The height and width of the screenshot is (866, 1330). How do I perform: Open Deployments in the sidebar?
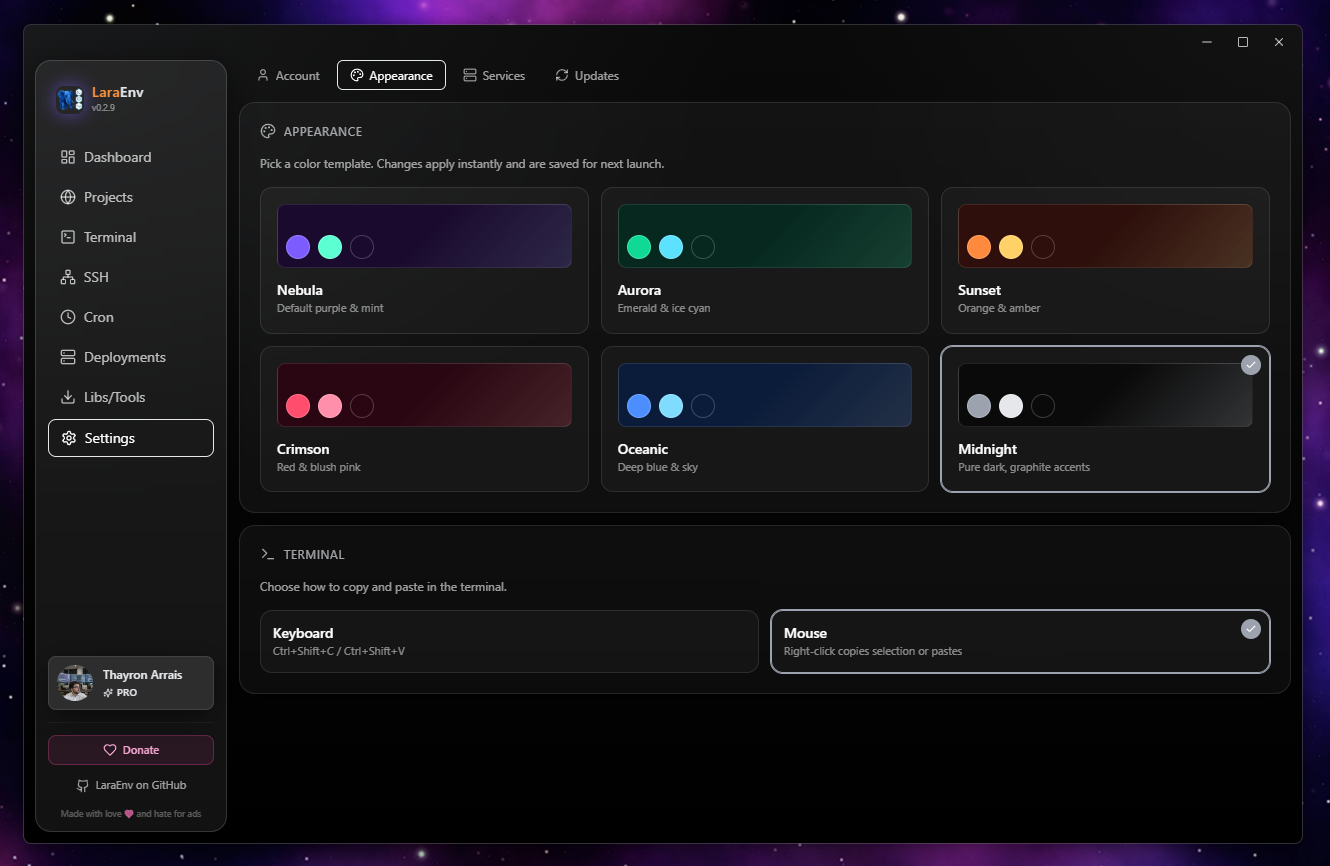coord(131,357)
